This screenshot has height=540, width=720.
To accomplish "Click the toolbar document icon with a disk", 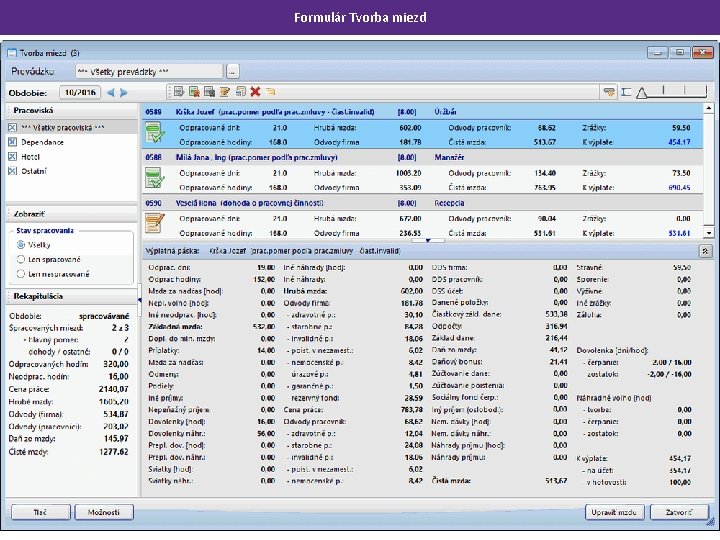I will point(209,92).
